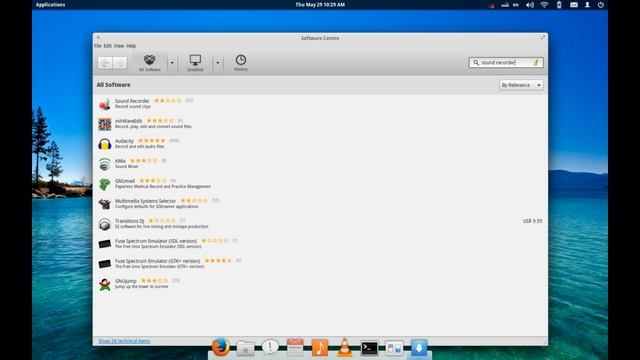Open the Calendar app from the dock

coord(295,347)
